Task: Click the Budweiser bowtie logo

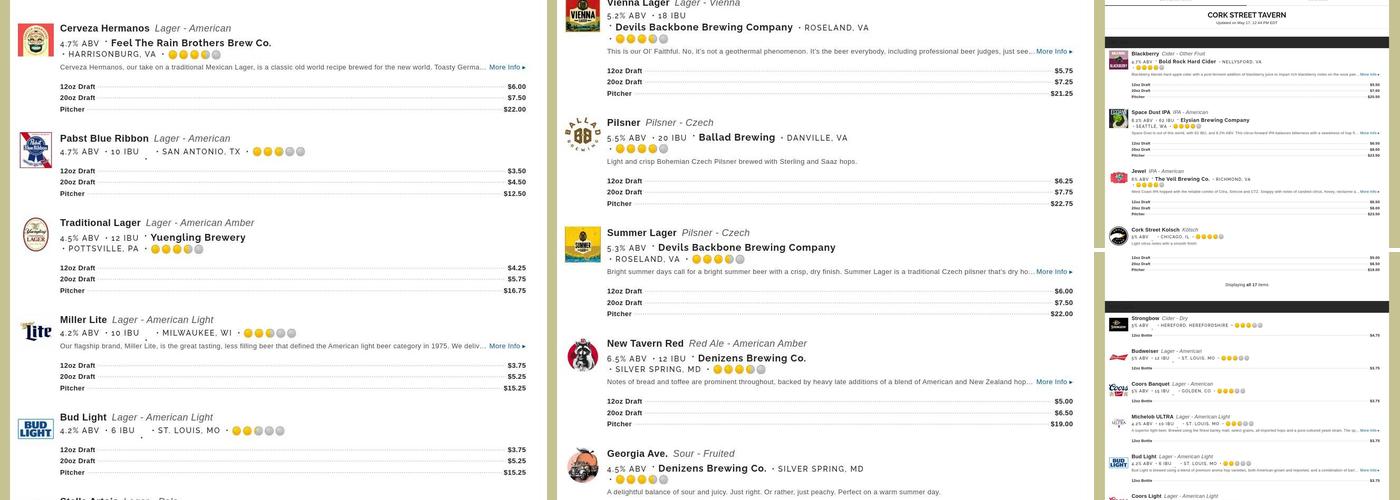Action: click(x=1118, y=357)
